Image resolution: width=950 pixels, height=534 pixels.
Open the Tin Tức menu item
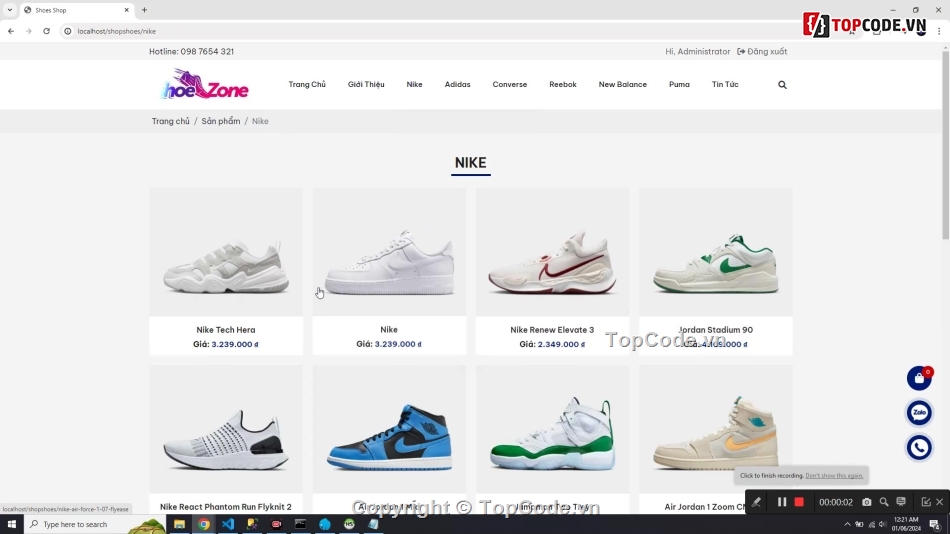725,85
